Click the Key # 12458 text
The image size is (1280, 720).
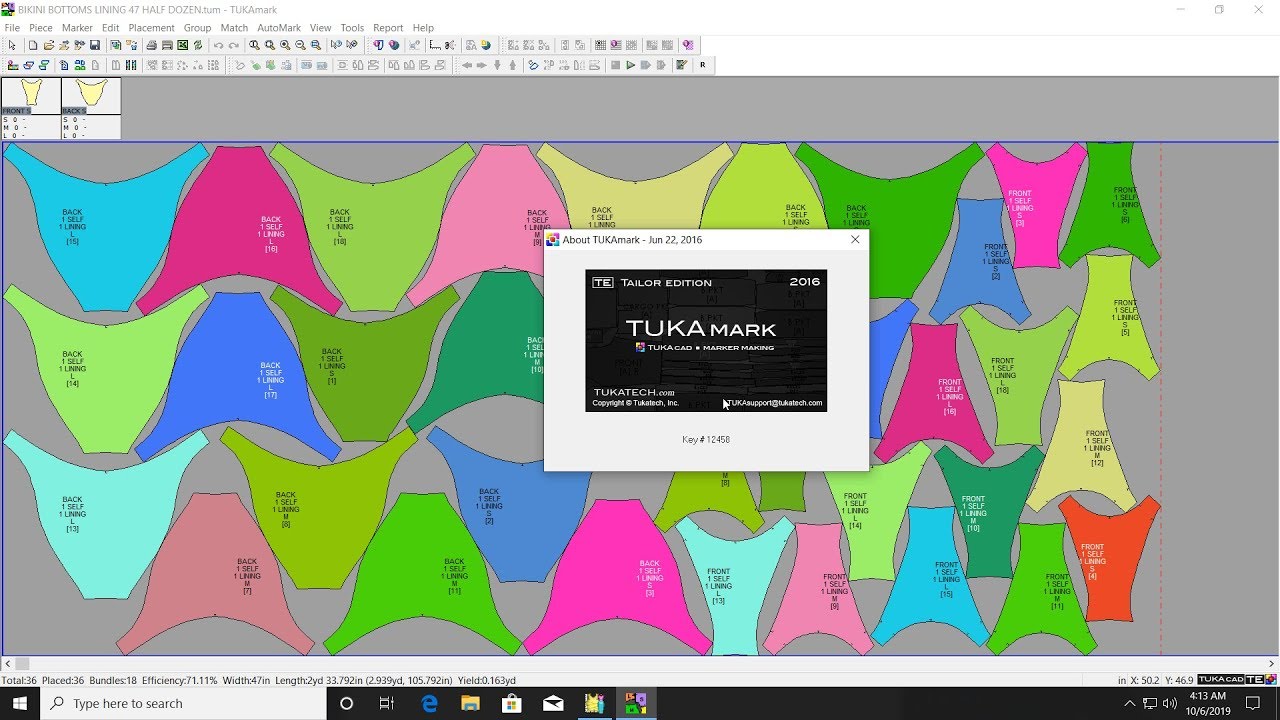click(x=706, y=439)
